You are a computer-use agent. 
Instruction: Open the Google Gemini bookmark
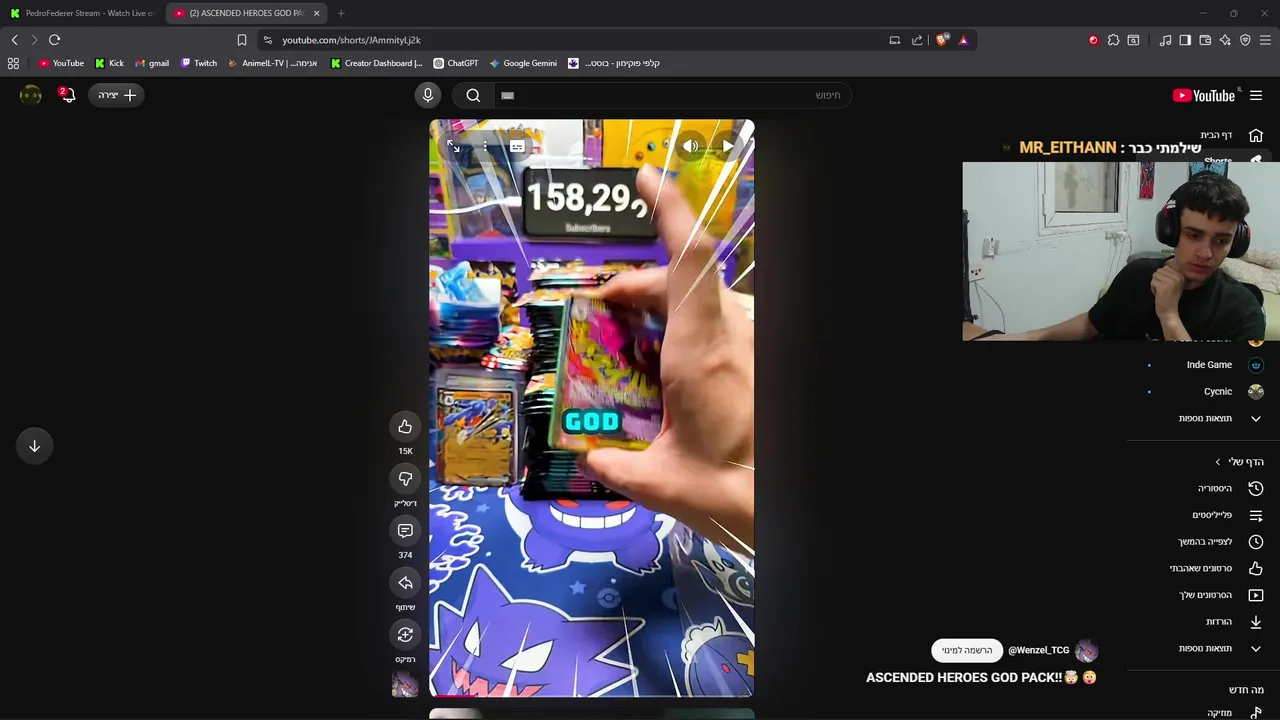[523, 63]
